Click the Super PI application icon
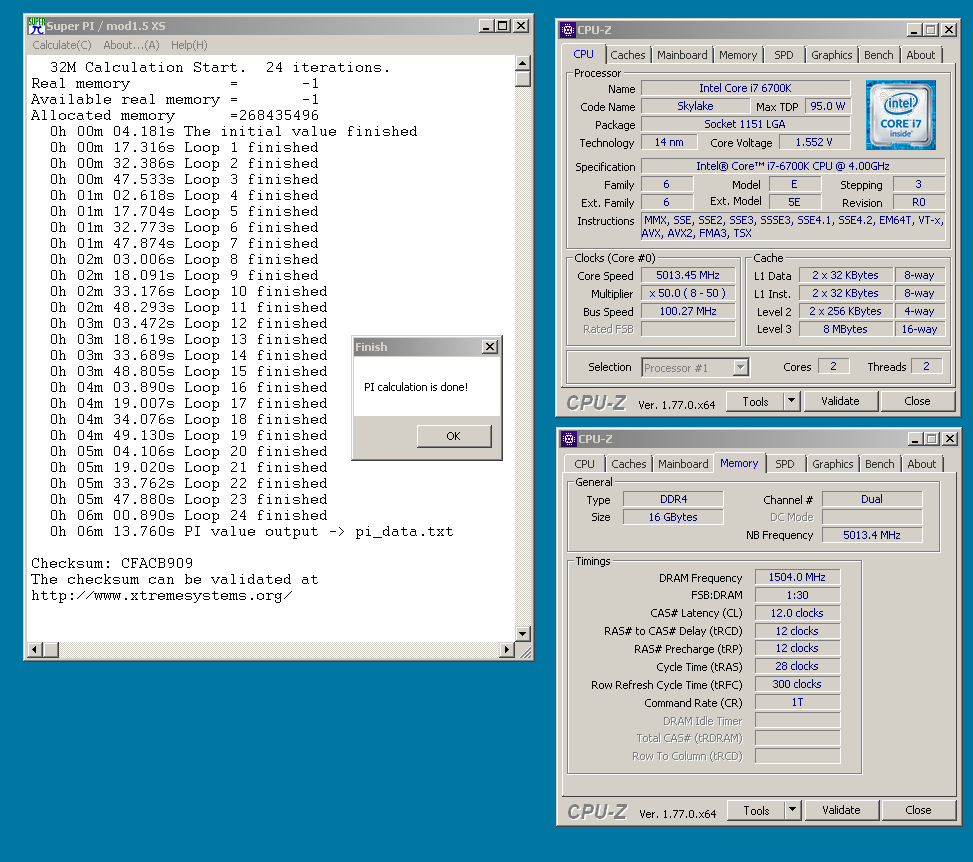The image size is (973, 862). coord(37,26)
